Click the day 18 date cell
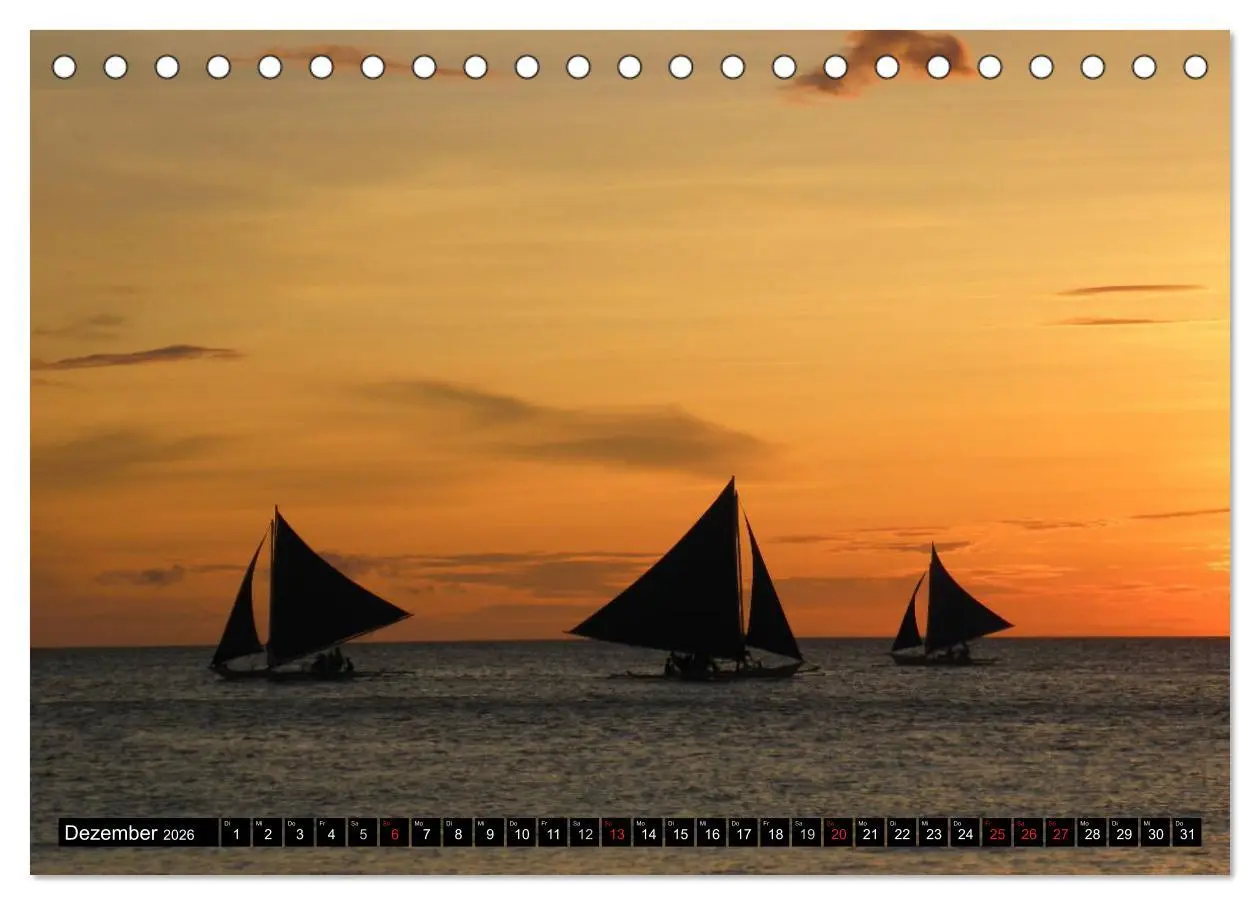The height and width of the screenshot is (905, 1260). coord(774,832)
